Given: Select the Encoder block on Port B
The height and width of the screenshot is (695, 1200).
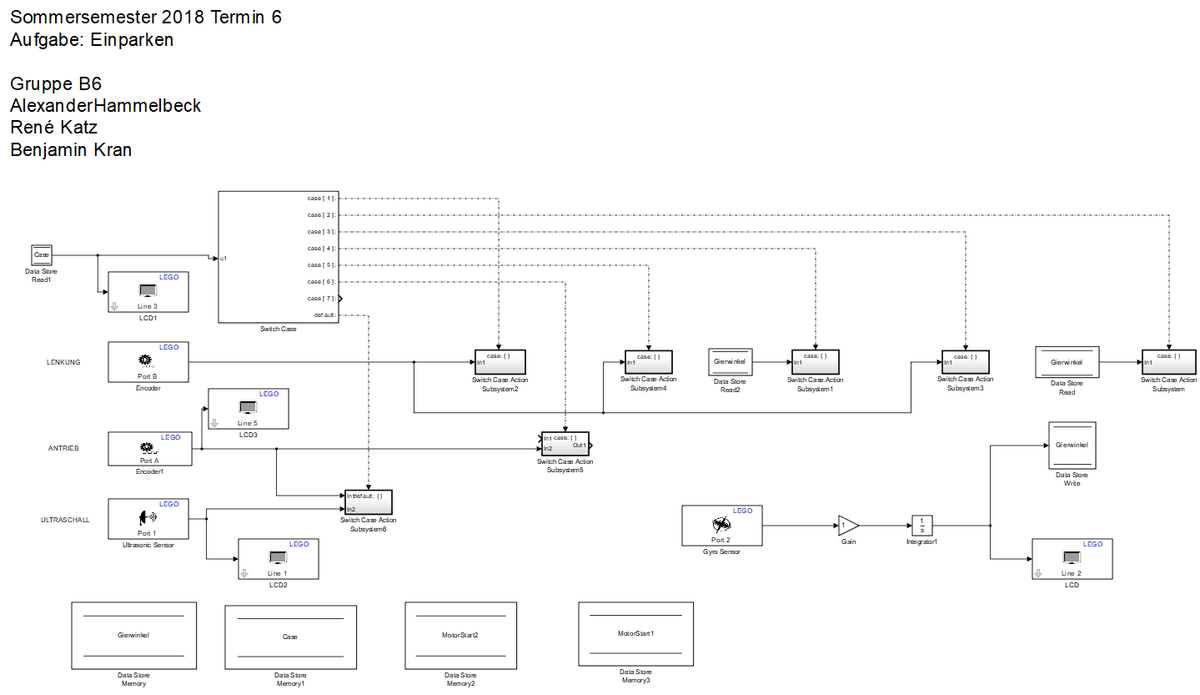Looking at the screenshot, I should 148,361.
